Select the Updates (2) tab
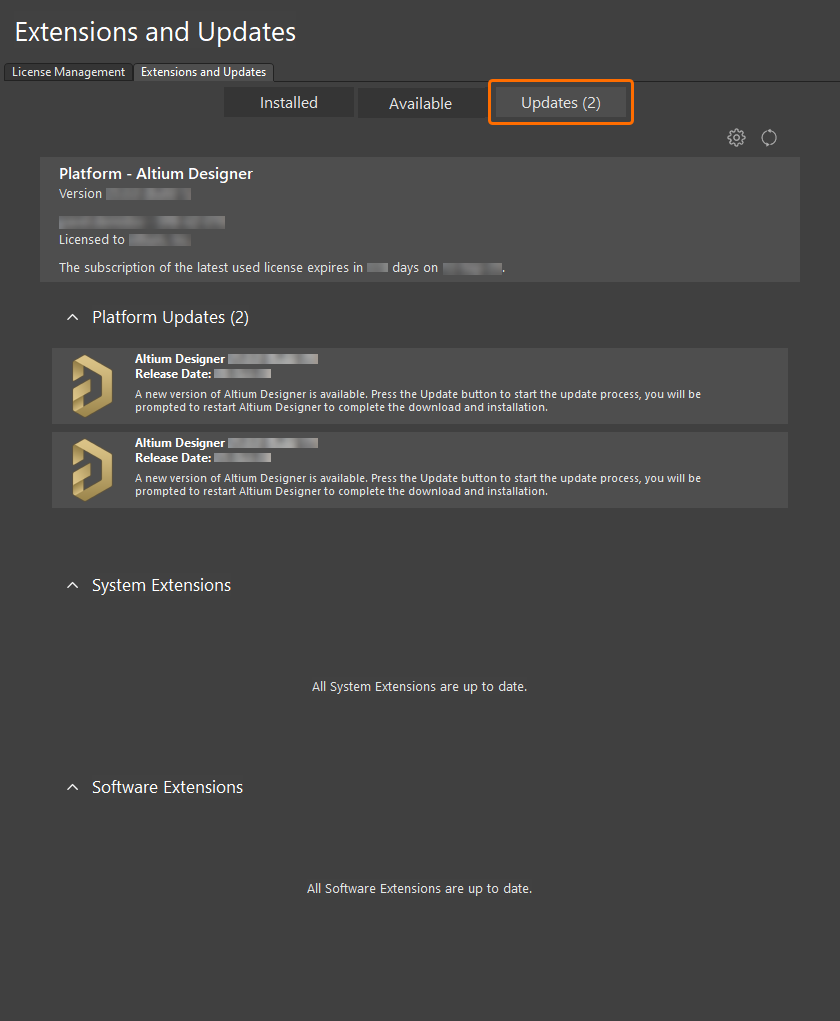The width and height of the screenshot is (840, 1021). coord(561,103)
